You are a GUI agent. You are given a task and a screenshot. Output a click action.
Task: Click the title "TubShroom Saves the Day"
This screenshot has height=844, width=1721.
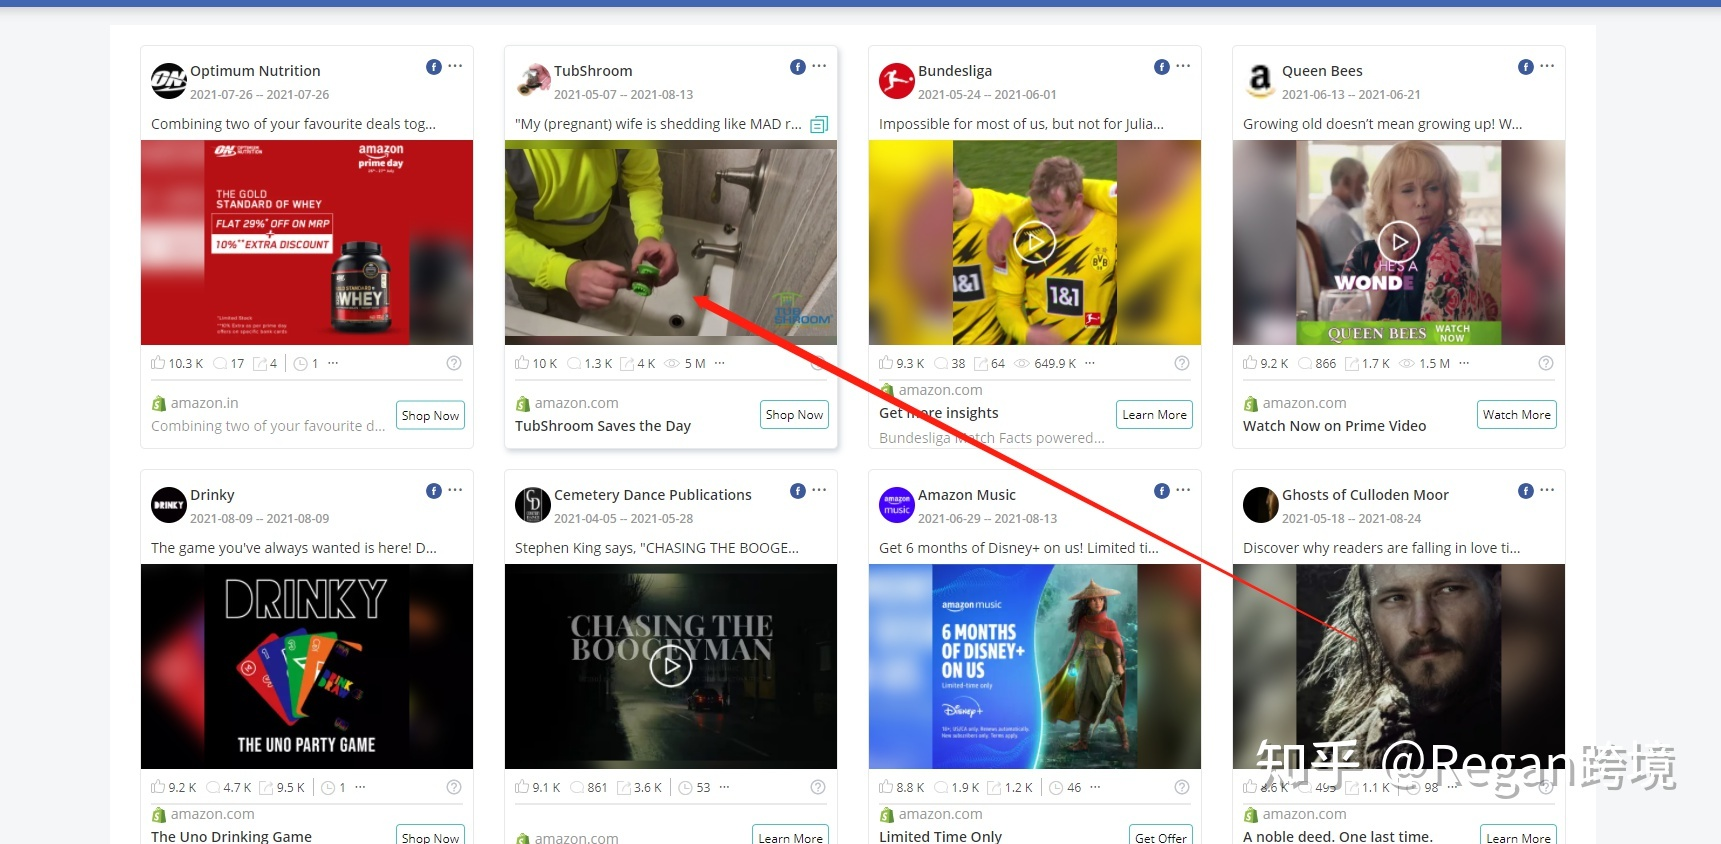pyautogui.click(x=603, y=426)
